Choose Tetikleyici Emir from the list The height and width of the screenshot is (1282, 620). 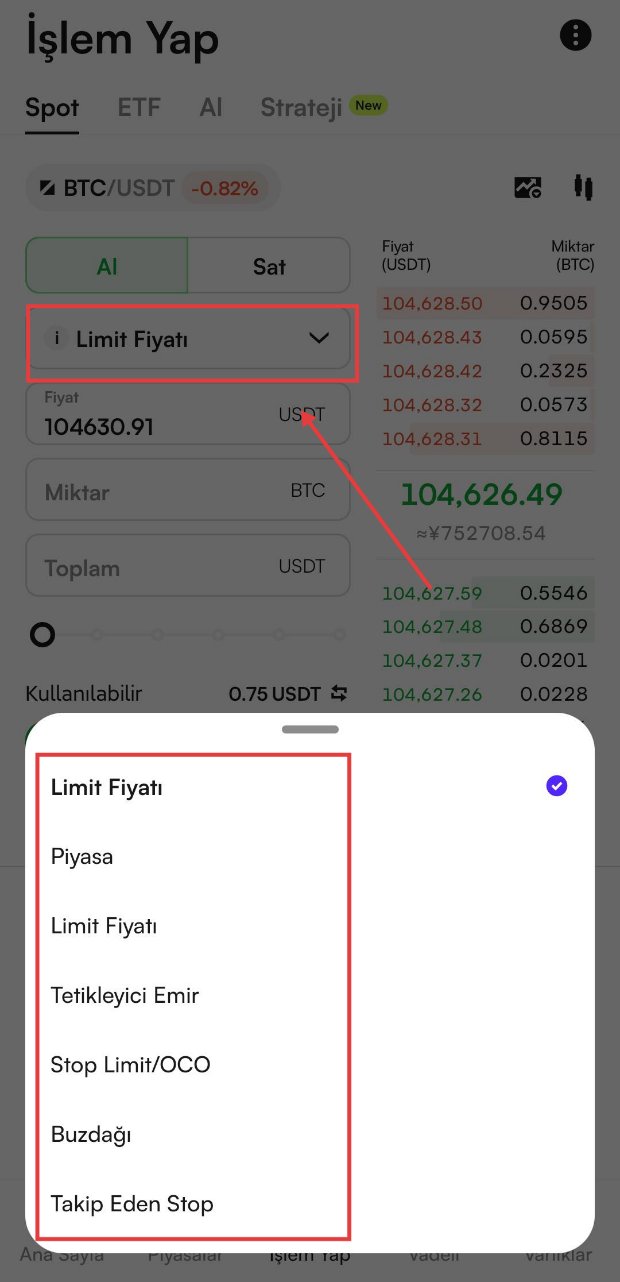pyautogui.click(x=125, y=996)
